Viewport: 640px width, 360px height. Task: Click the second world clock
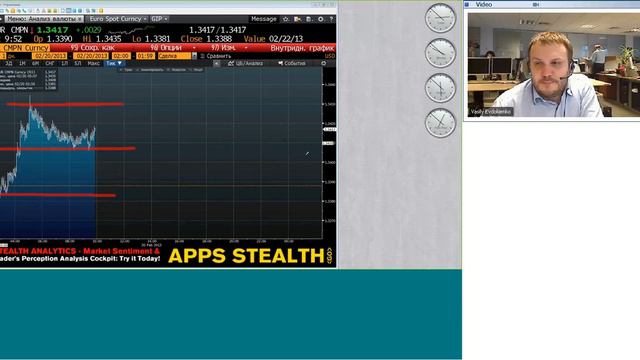pyautogui.click(x=440, y=53)
